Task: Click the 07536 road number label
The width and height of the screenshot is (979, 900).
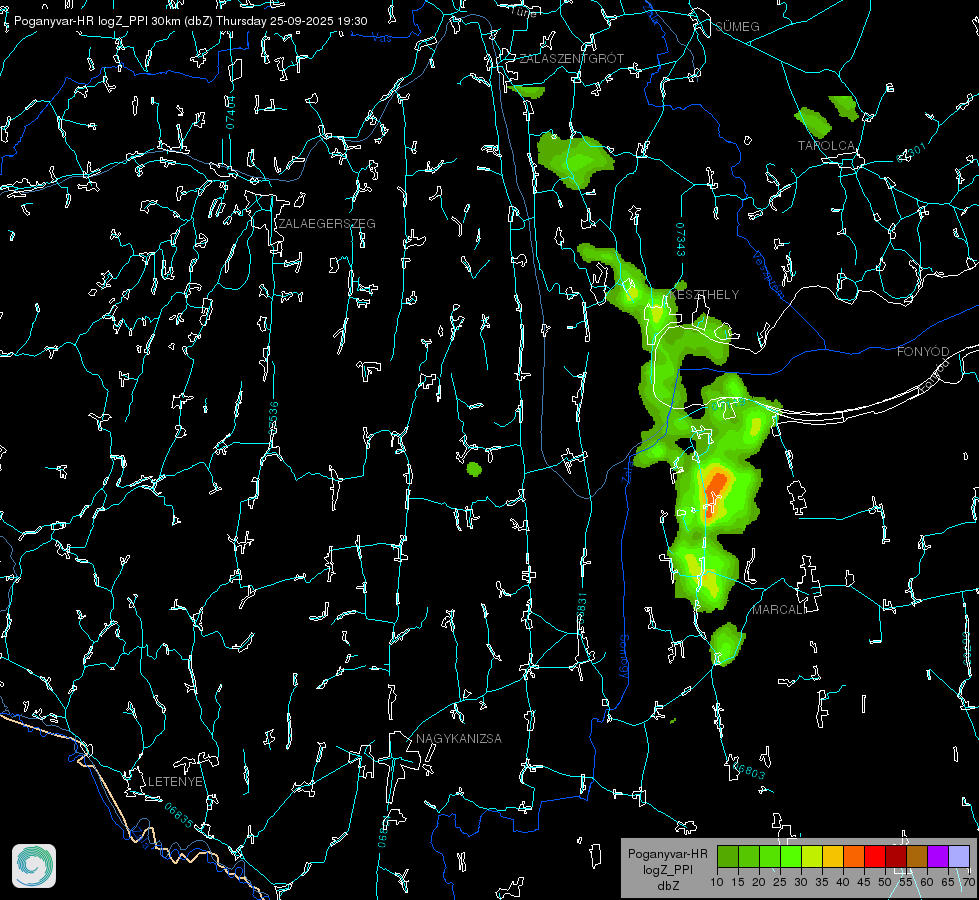Action: point(273,418)
